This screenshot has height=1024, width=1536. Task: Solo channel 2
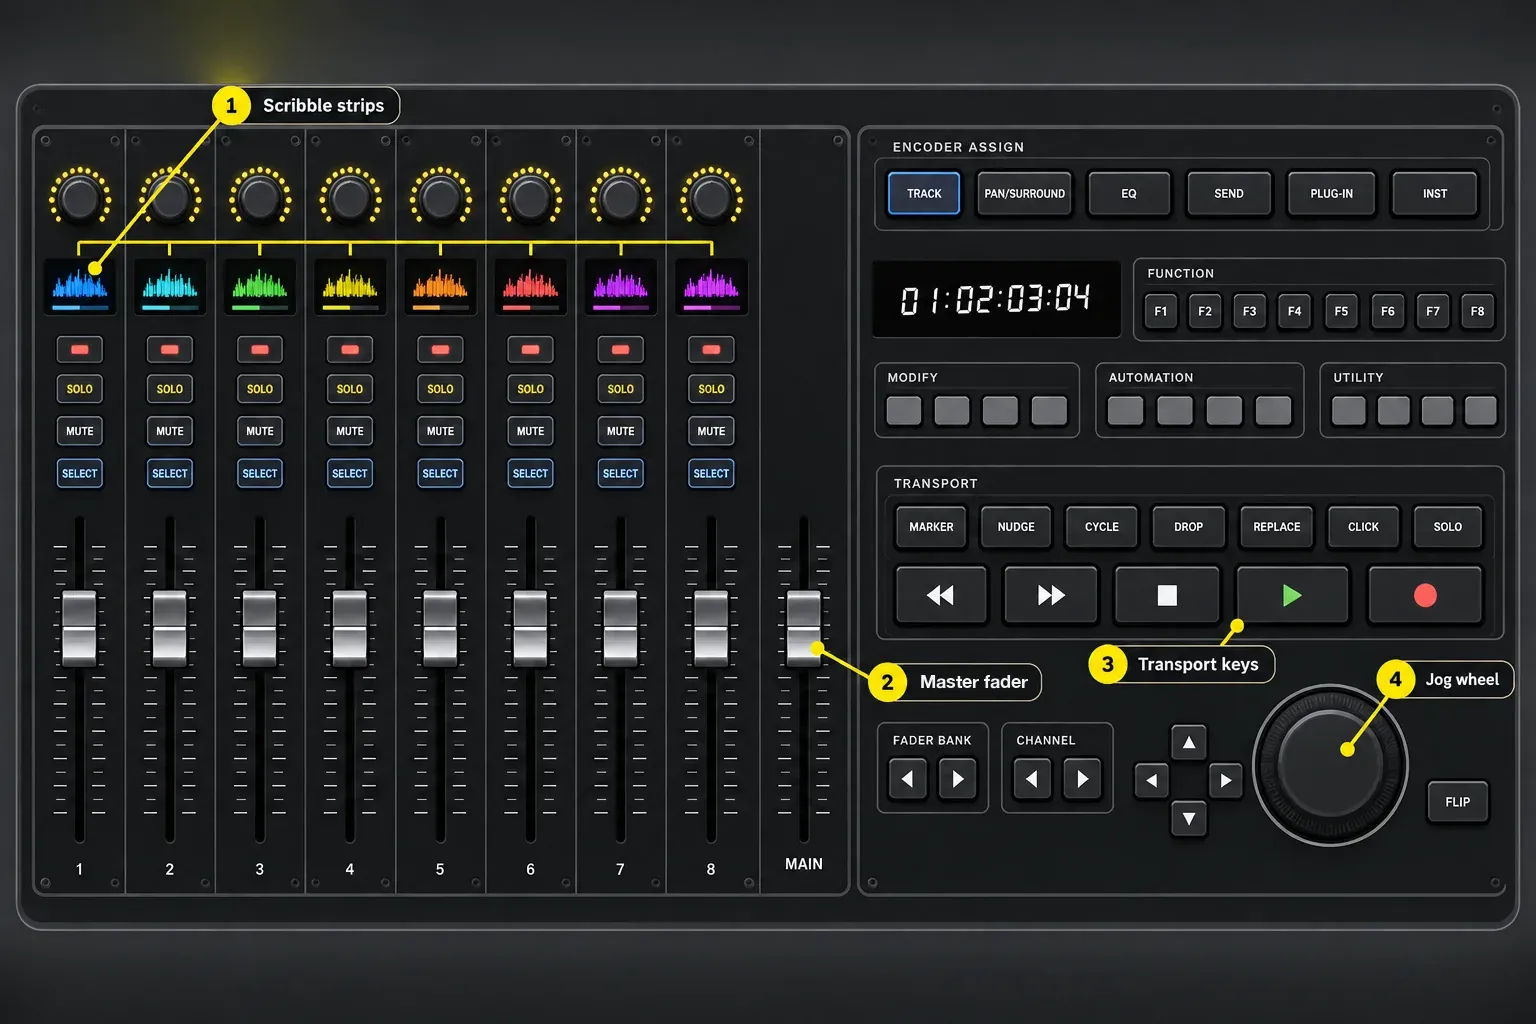(x=170, y=389)
